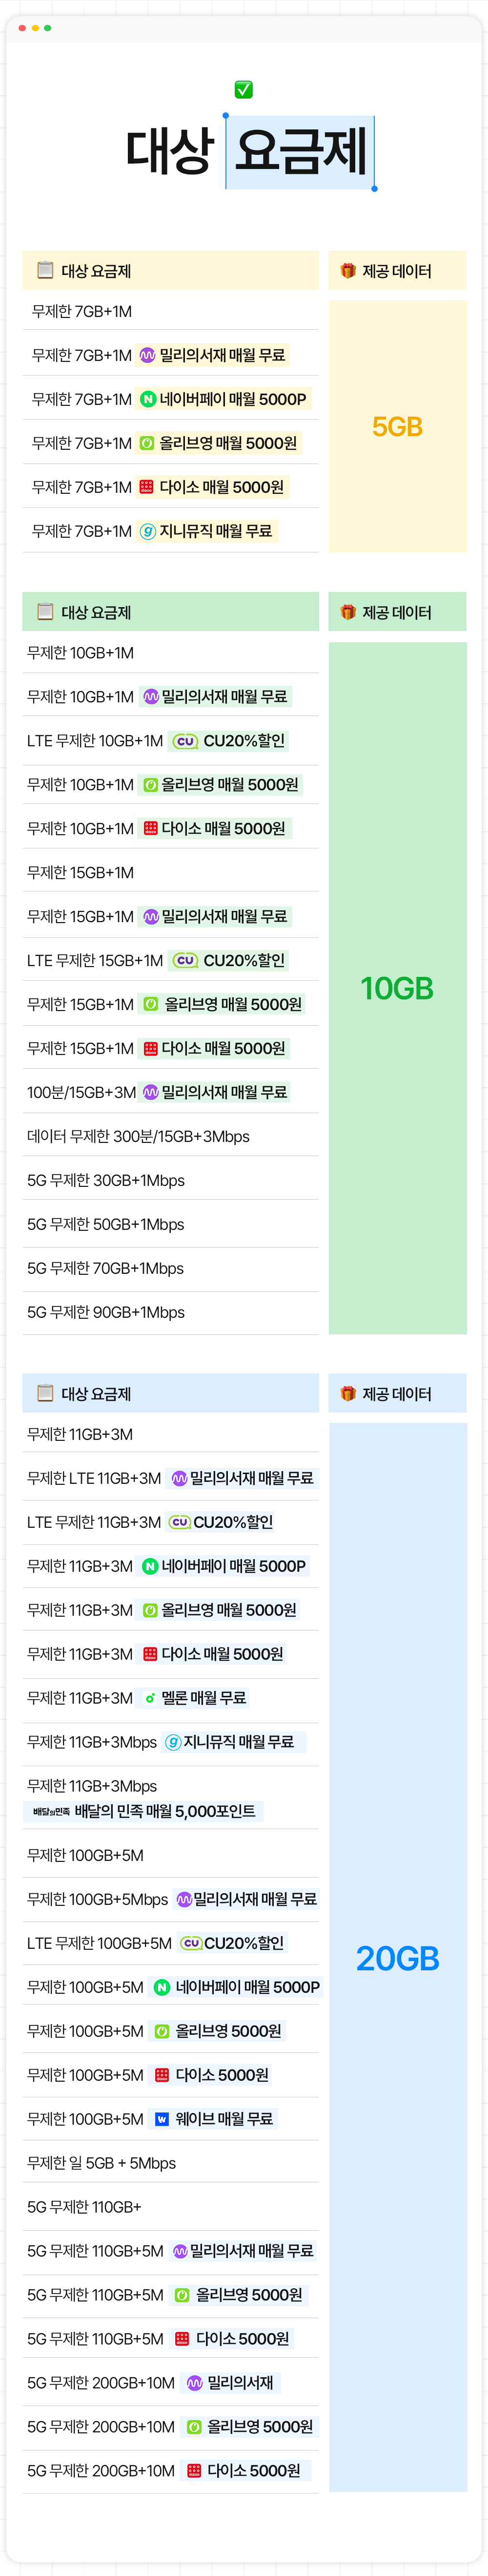
Task: Click the Genie Music icon in 무제한 7GB+1M row
Action: click(148, 531)
